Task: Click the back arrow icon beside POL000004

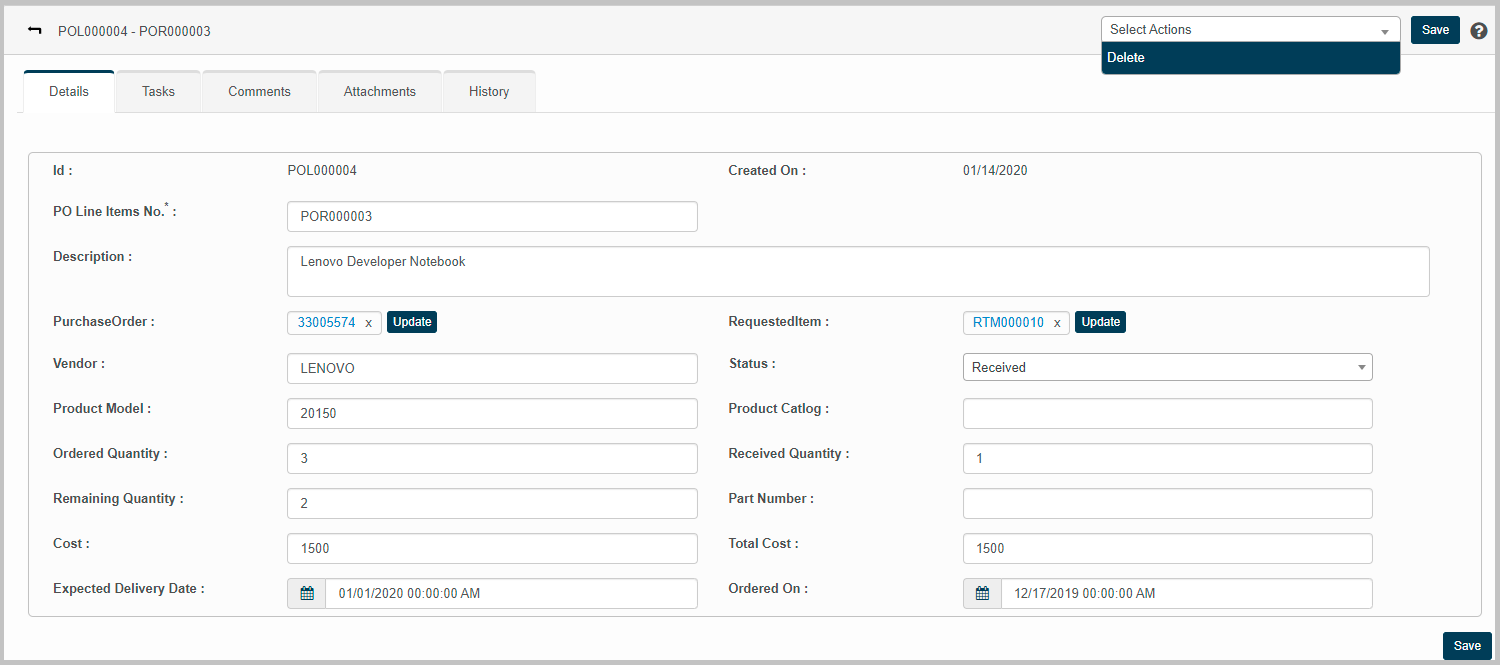Action: (x=35, y=30)
